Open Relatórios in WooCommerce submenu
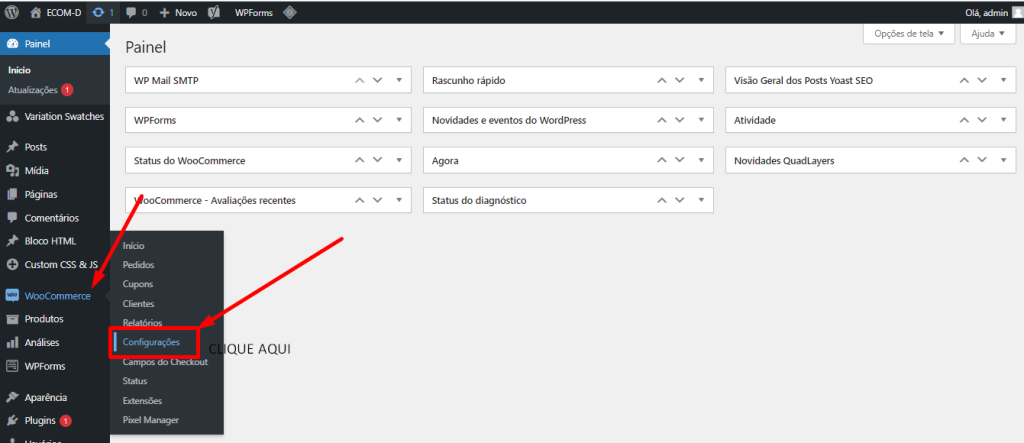This screenshot has width=1024, height=443. coord(142,323)
